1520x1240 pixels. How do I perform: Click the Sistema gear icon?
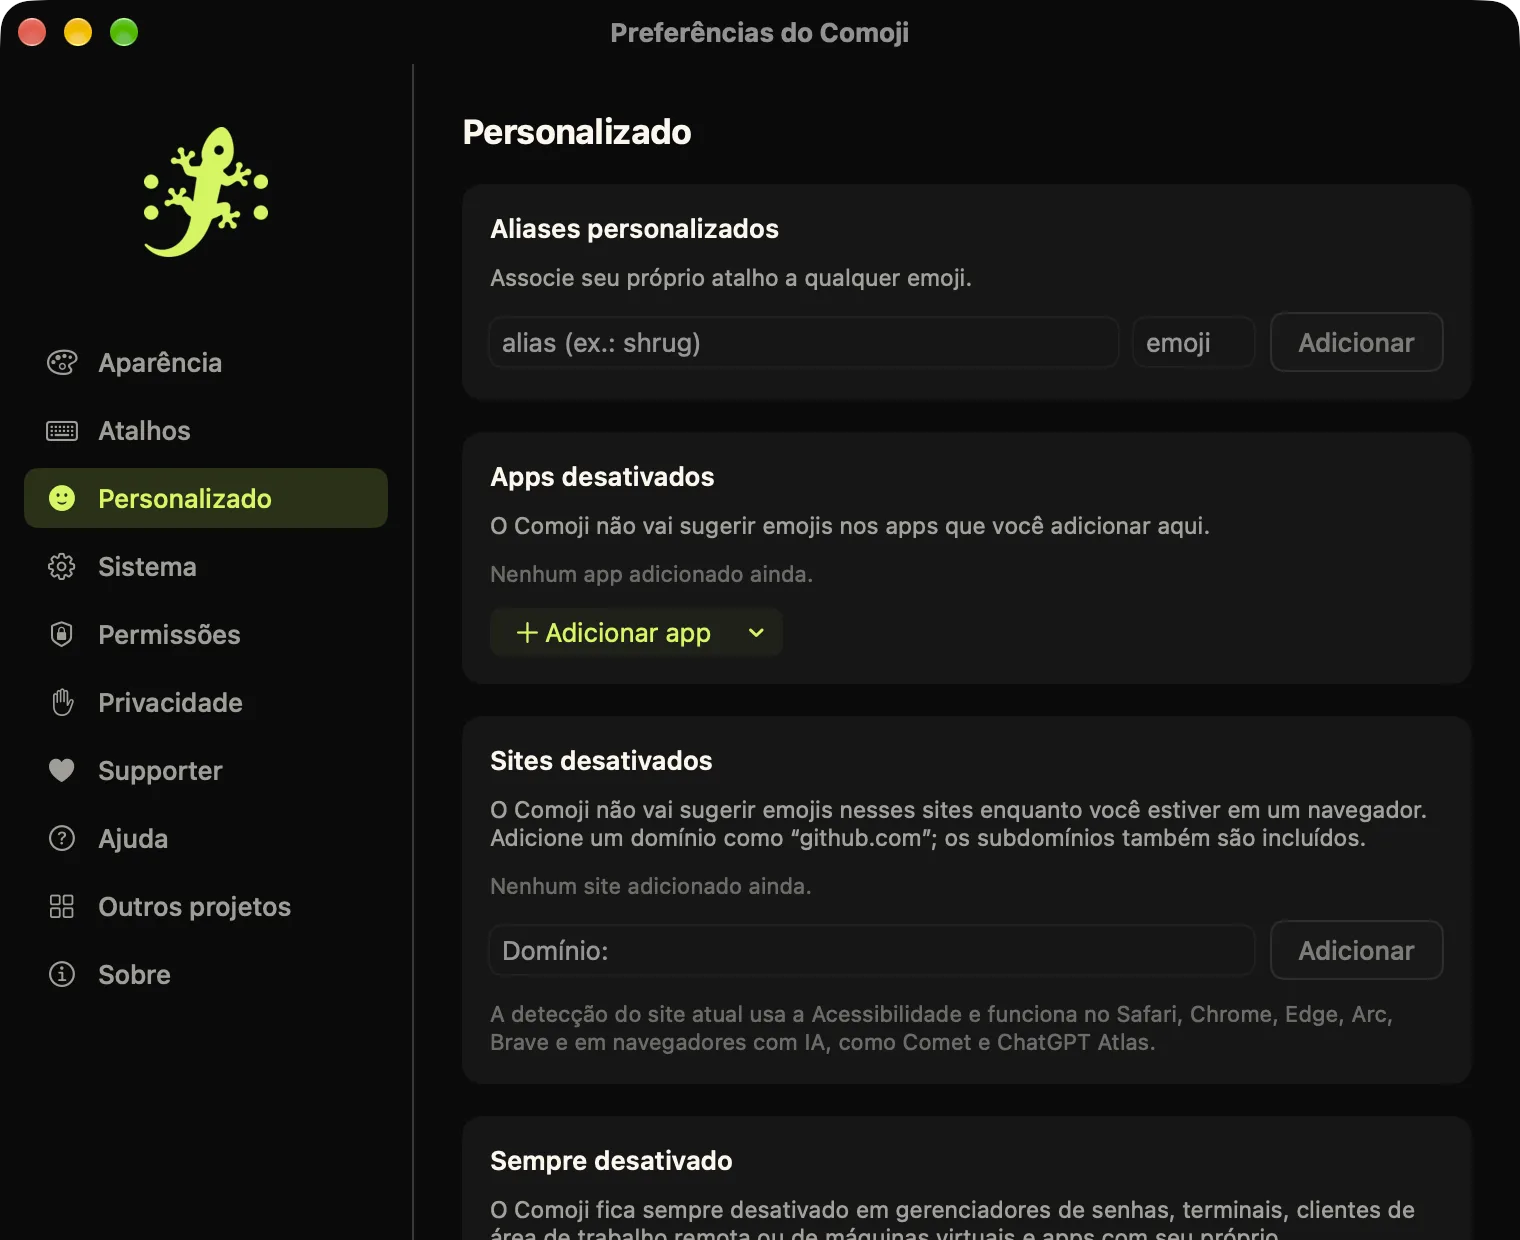(x=62, y=567)
